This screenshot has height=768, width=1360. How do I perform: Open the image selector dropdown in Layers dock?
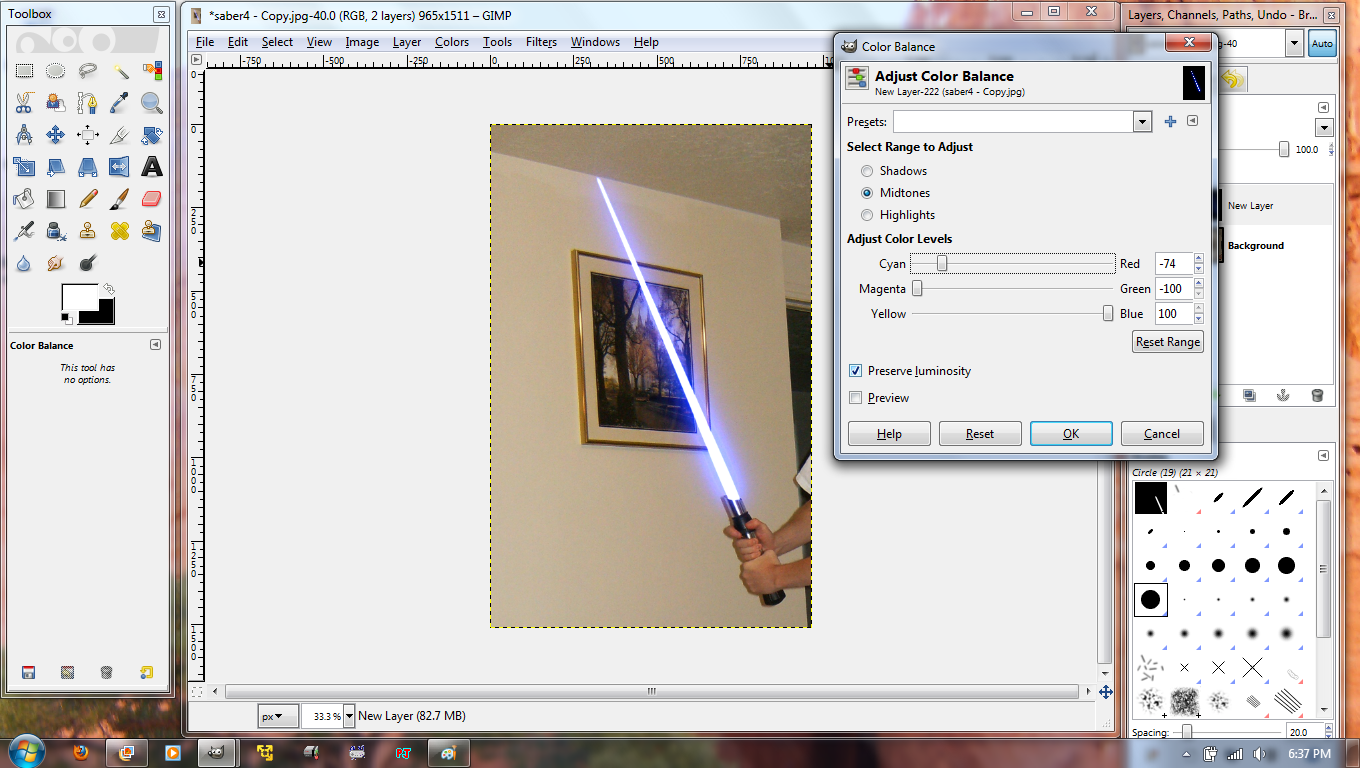tap(1294, 43)
